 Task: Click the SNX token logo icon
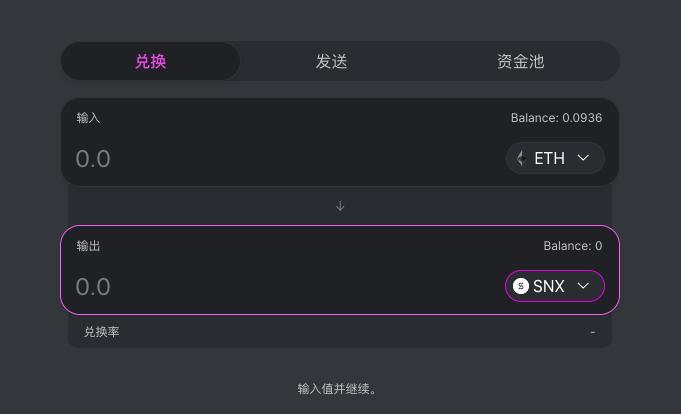(520, 286)
